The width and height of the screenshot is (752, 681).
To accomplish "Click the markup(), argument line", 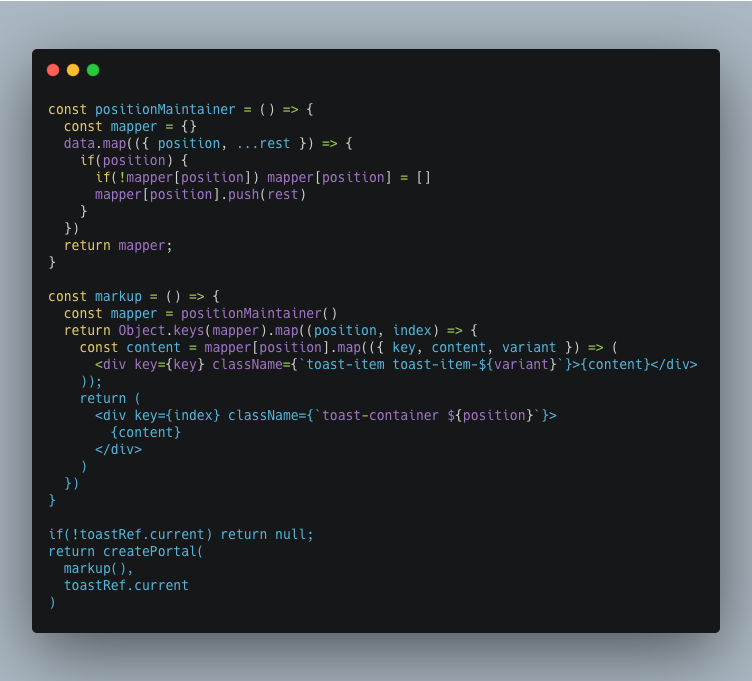I will coord(98,568).
